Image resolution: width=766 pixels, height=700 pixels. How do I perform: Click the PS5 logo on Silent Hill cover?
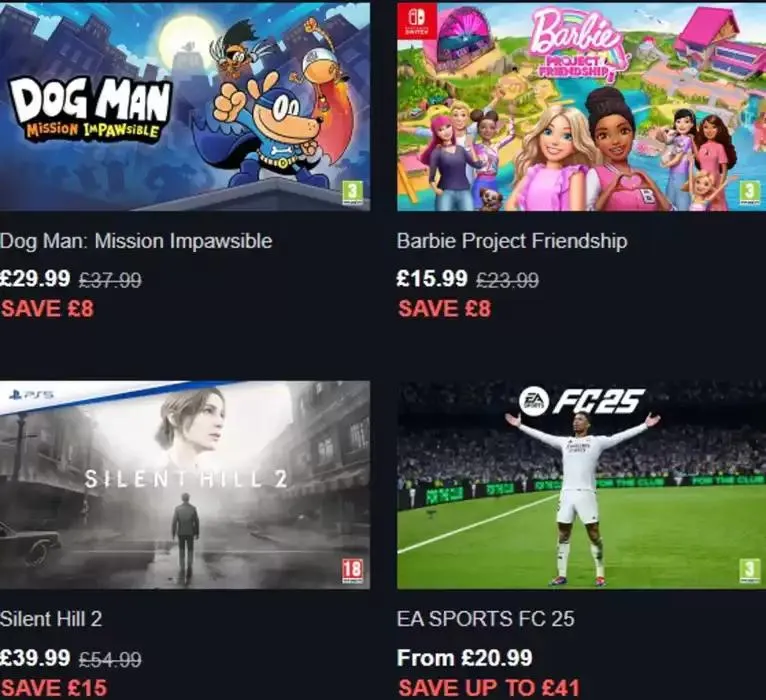[31, 394]
